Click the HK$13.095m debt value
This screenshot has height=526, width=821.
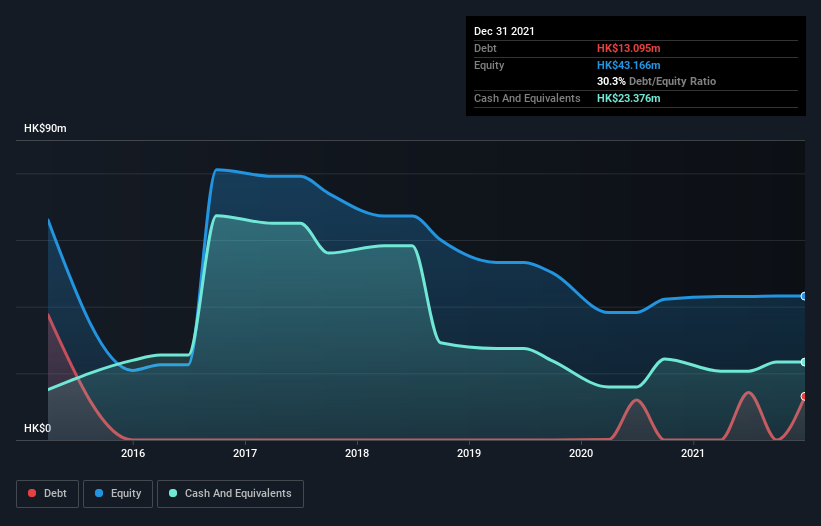click(628, 48)
